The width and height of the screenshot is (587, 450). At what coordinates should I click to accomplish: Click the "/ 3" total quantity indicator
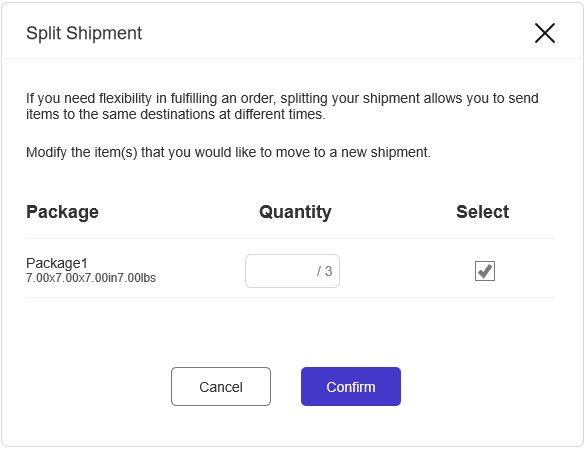(324, 271)
